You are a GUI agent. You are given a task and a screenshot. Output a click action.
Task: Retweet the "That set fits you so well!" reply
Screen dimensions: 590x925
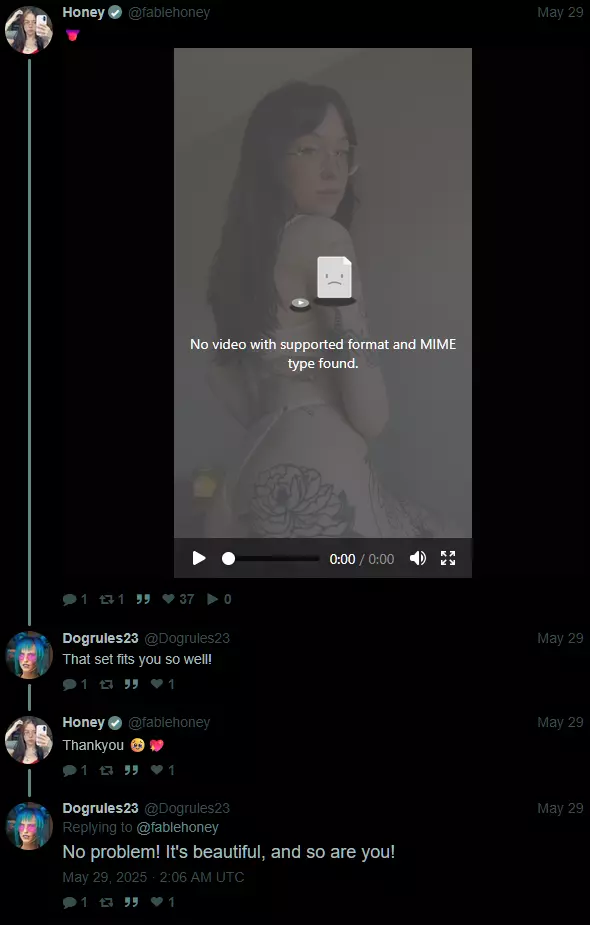(106, 684)
